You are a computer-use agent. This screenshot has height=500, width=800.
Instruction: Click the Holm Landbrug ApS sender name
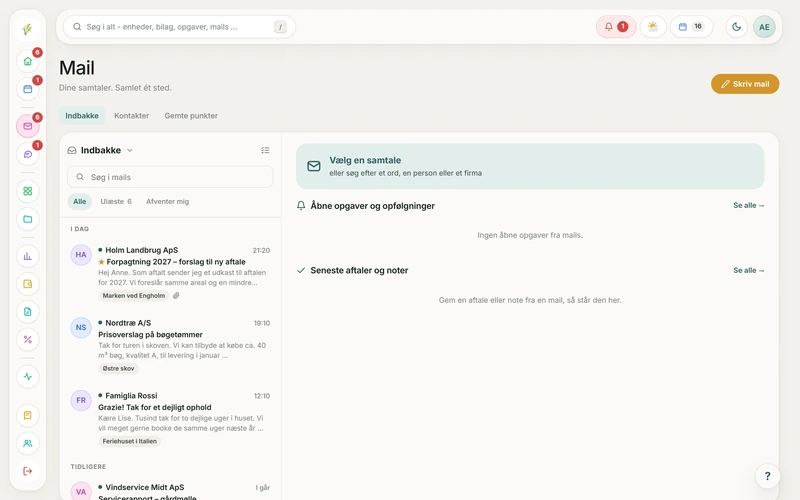(141, 250)
